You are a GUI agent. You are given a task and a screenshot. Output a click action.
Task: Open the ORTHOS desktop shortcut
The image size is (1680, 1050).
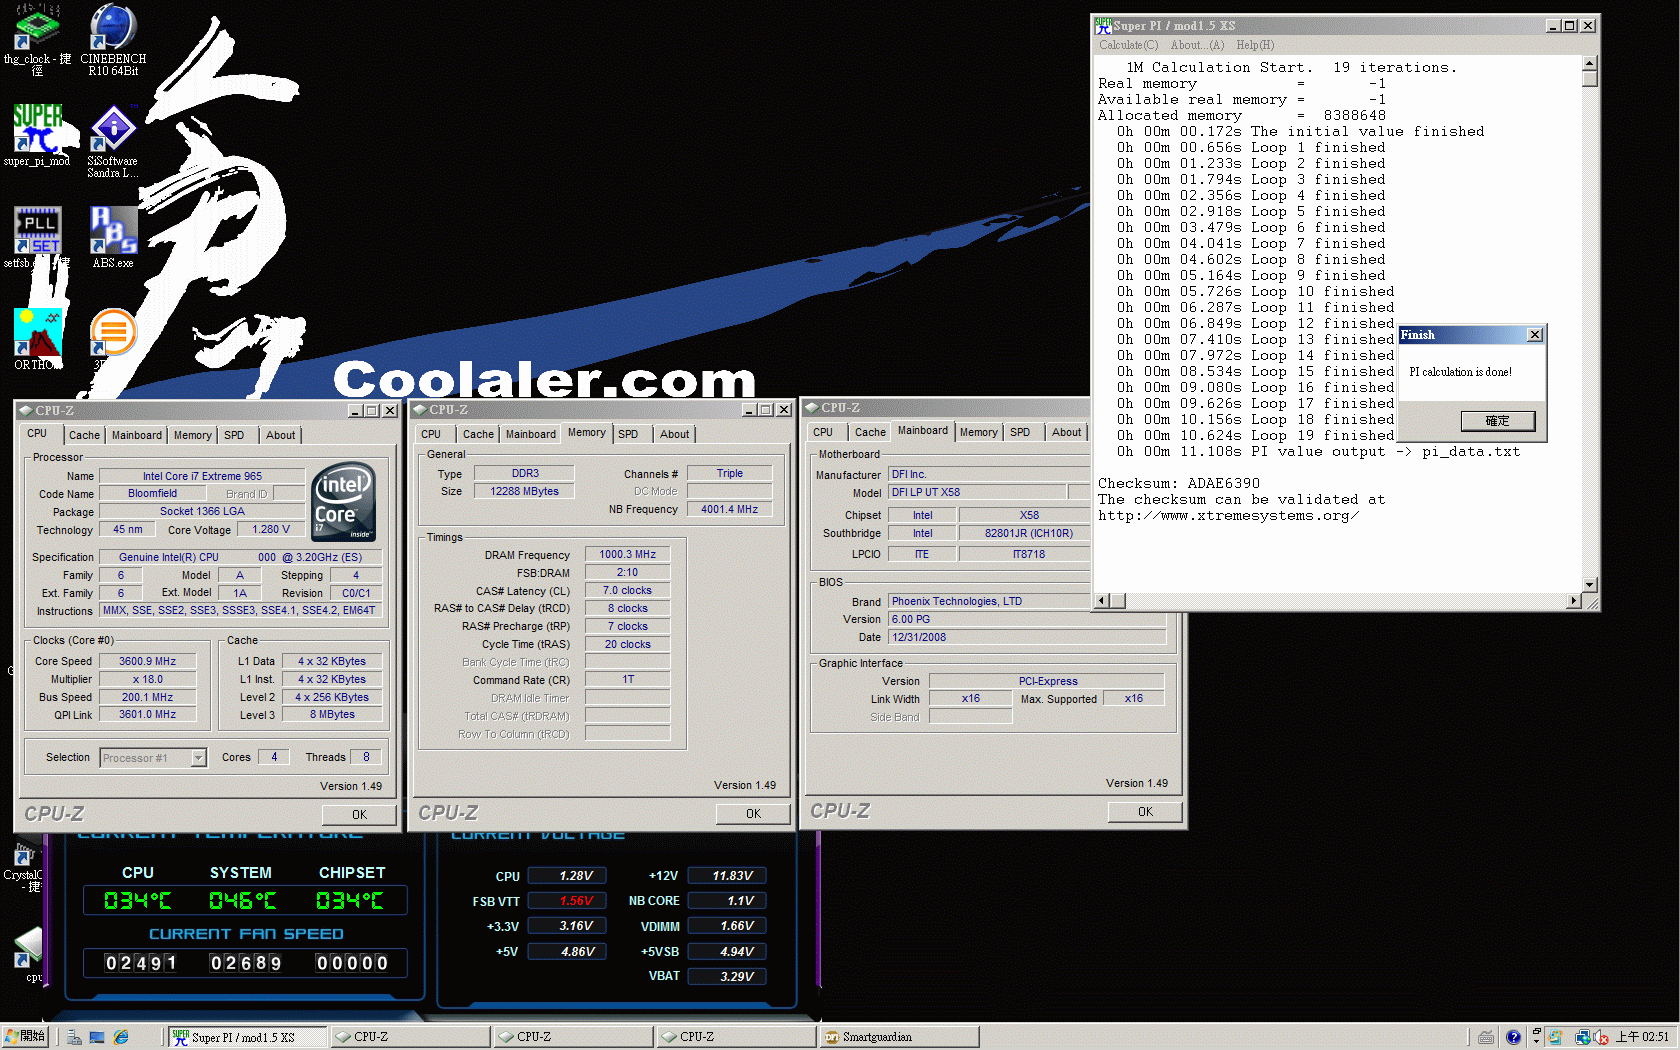coord(37,338)
